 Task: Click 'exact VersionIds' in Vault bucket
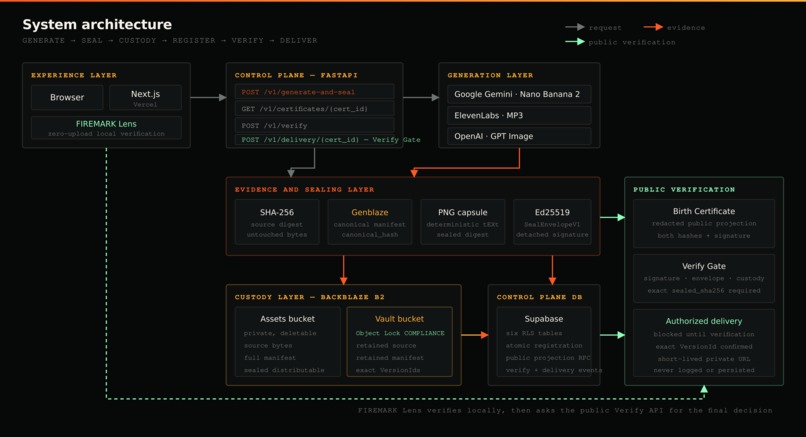click(x=388, y=370)
